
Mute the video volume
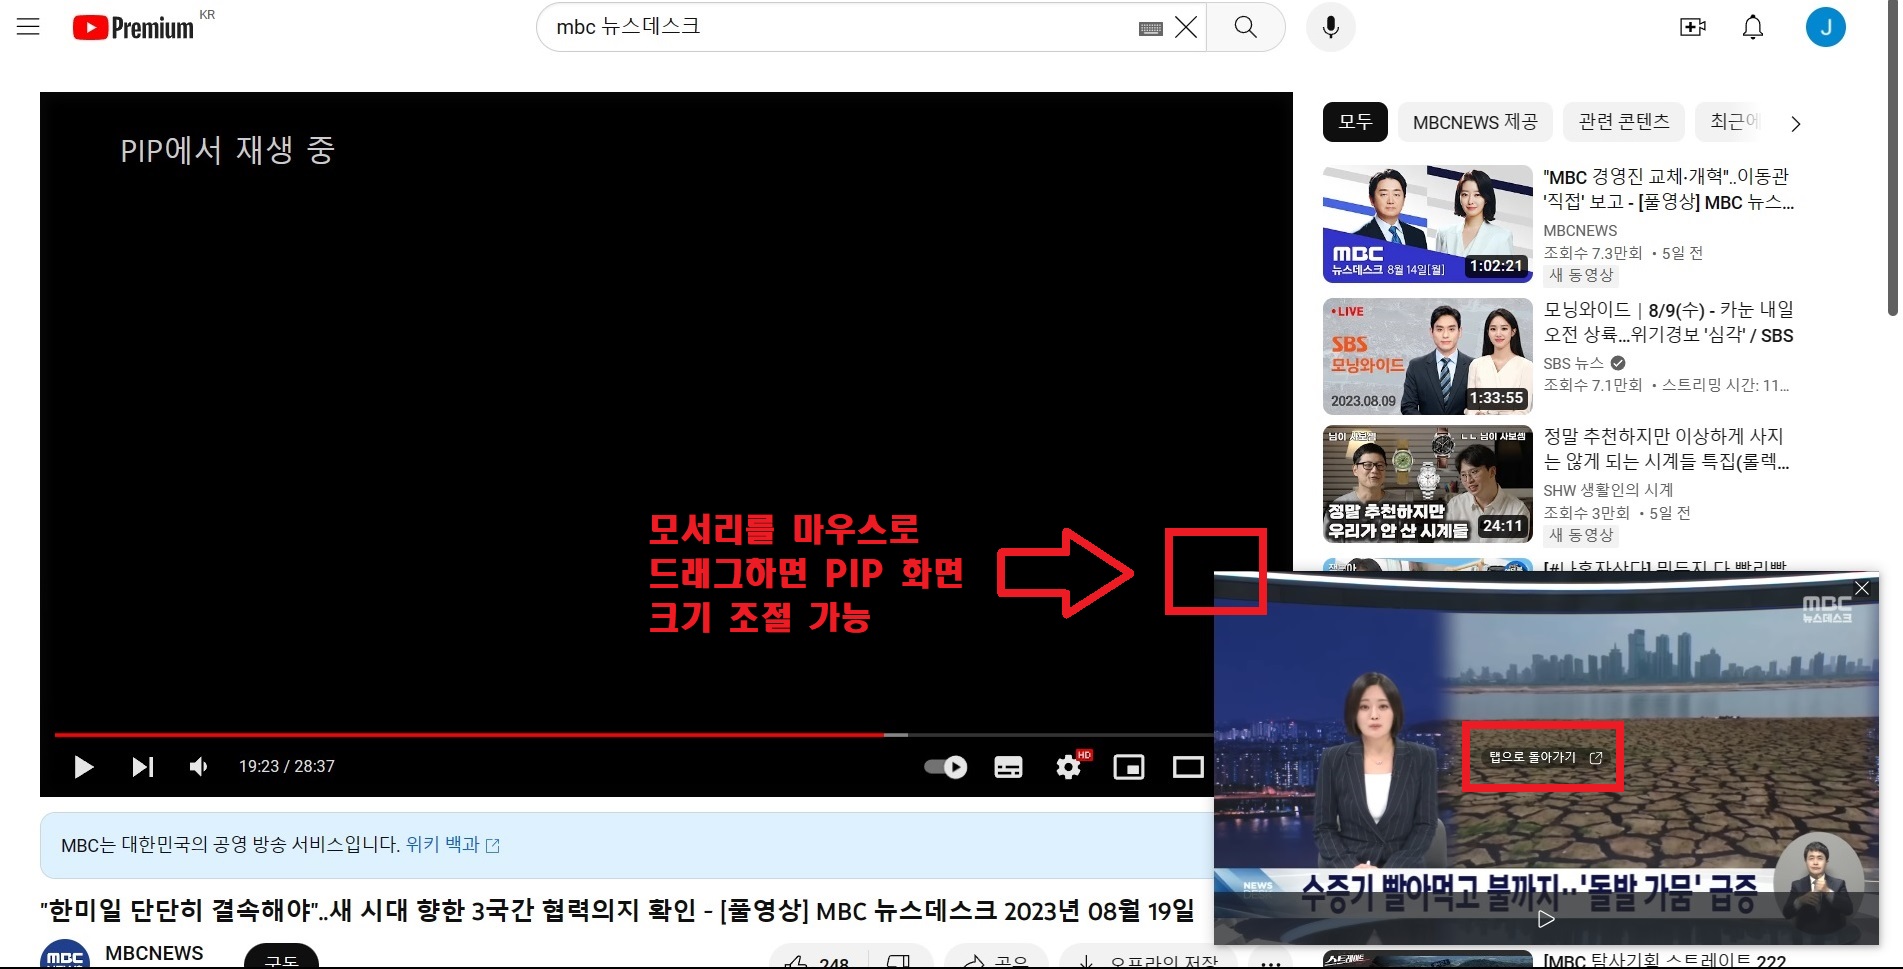(198, 767)
